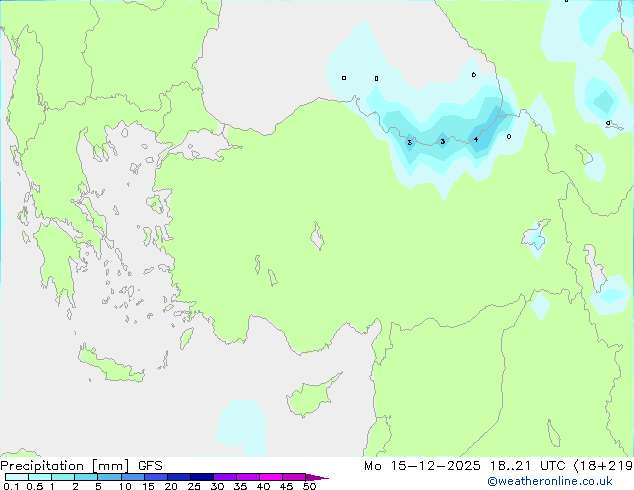Click the 25–30 mm dark blue swatch
Viewport: 634px width, 490px height.
click(202, 477)
